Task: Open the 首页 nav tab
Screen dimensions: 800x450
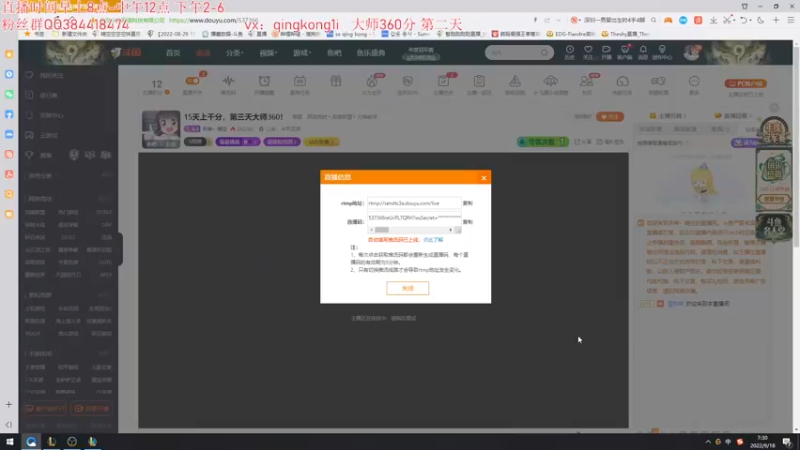Action: 173,53
